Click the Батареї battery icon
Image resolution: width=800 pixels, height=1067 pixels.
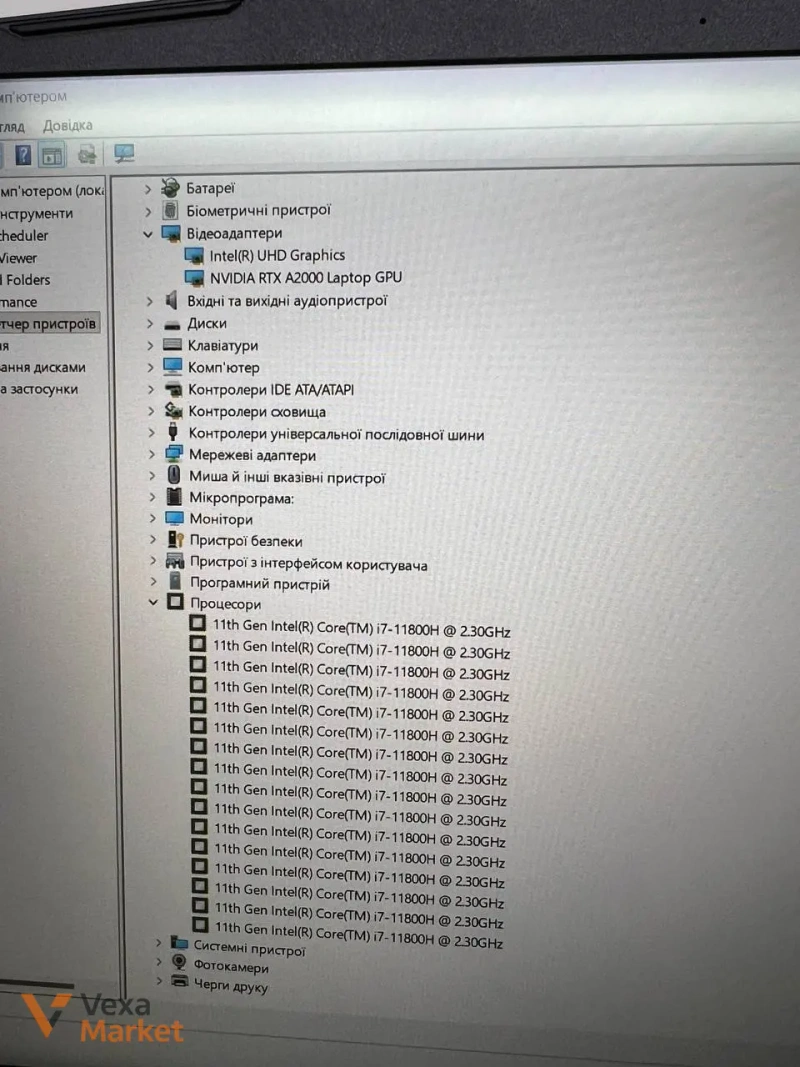coord(170,187)
